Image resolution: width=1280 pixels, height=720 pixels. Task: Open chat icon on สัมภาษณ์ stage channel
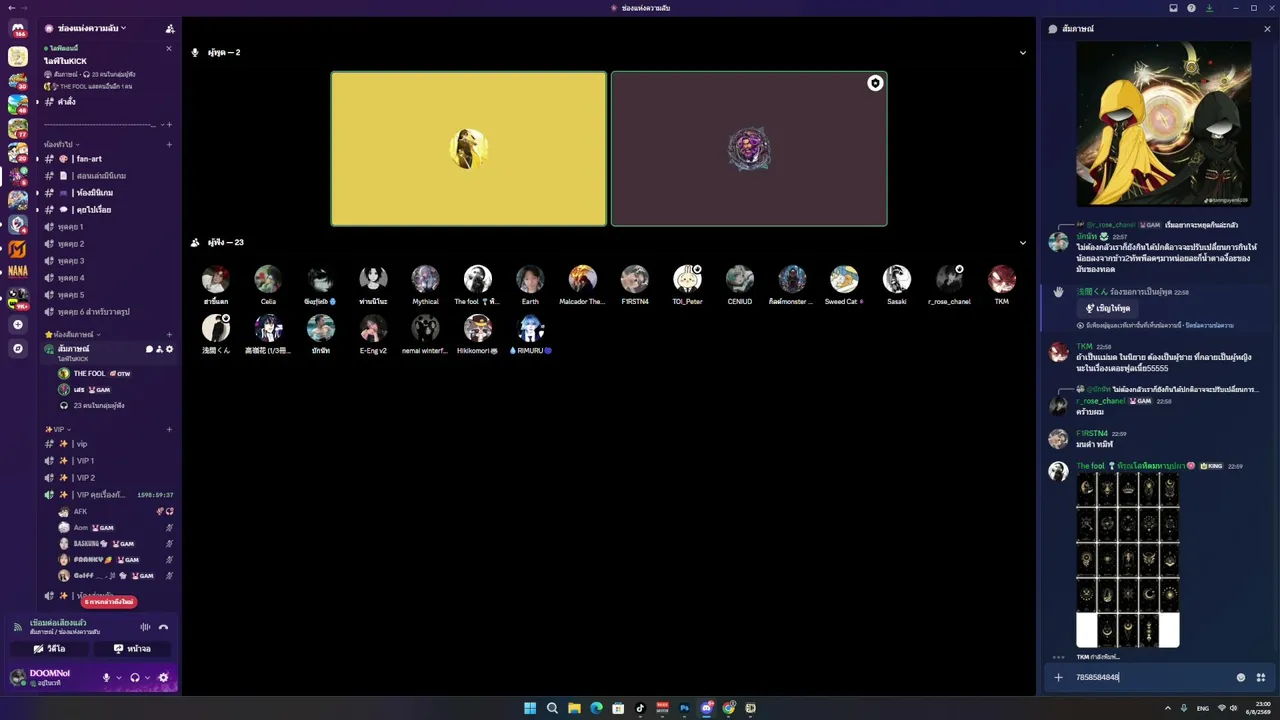[x=149, y=349]
